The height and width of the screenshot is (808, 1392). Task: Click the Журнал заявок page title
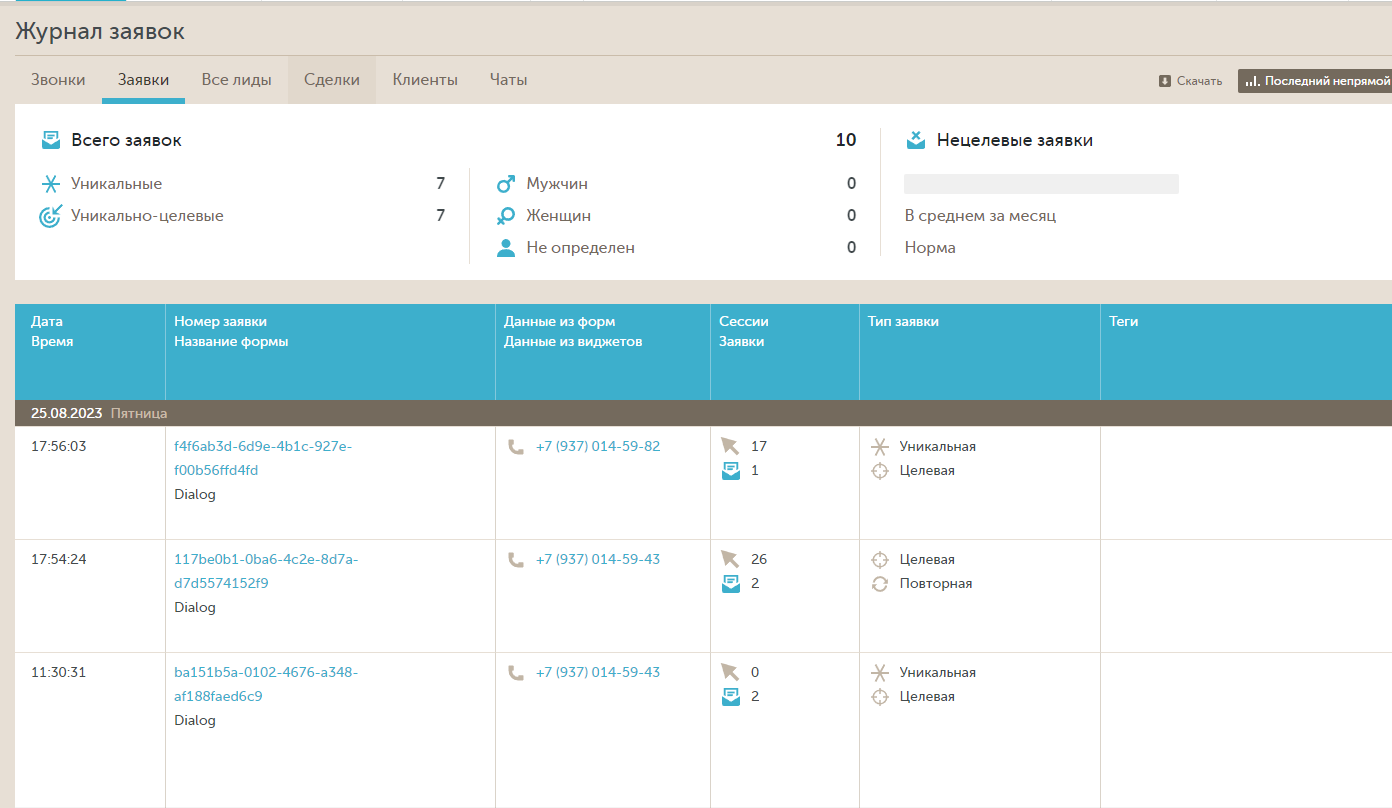point(100,32)
